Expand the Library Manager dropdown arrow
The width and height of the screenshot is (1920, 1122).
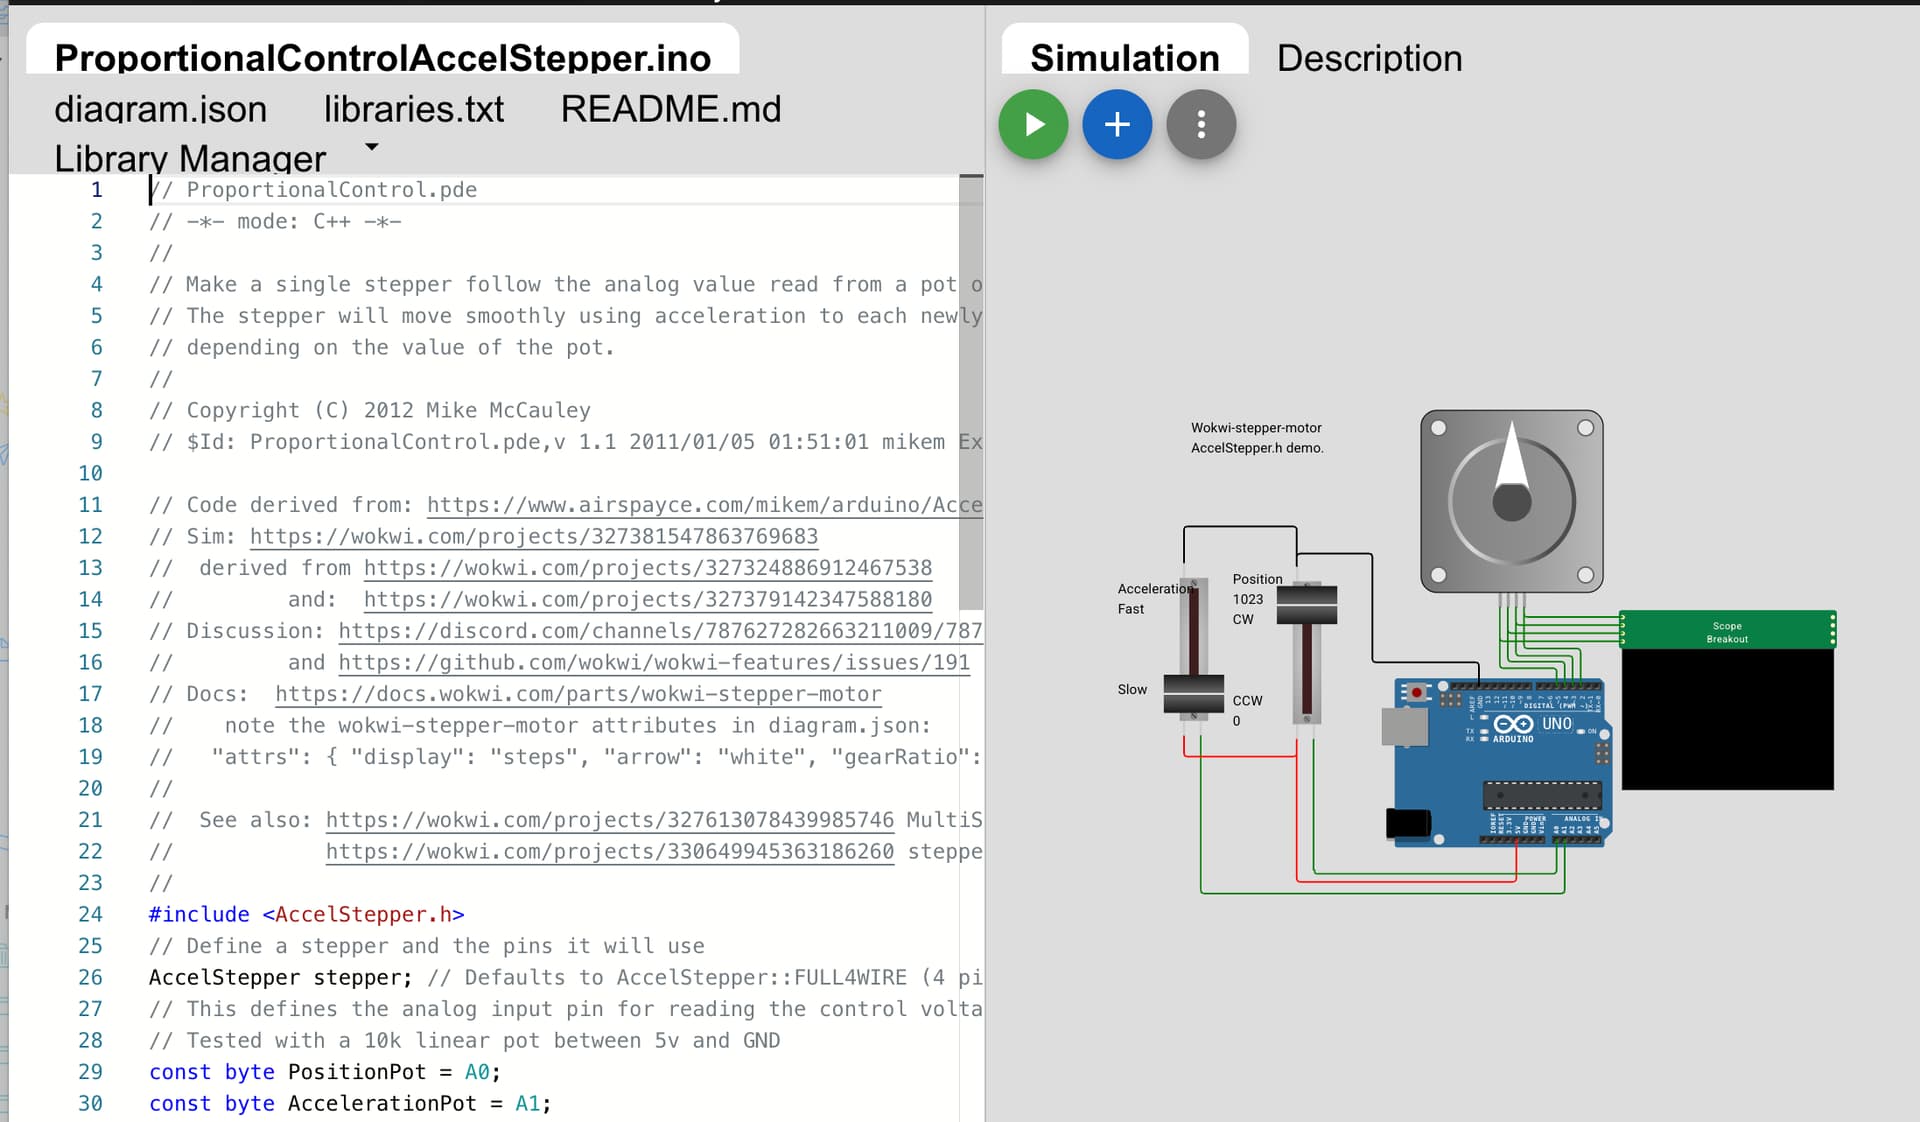(x=372, y=147)
